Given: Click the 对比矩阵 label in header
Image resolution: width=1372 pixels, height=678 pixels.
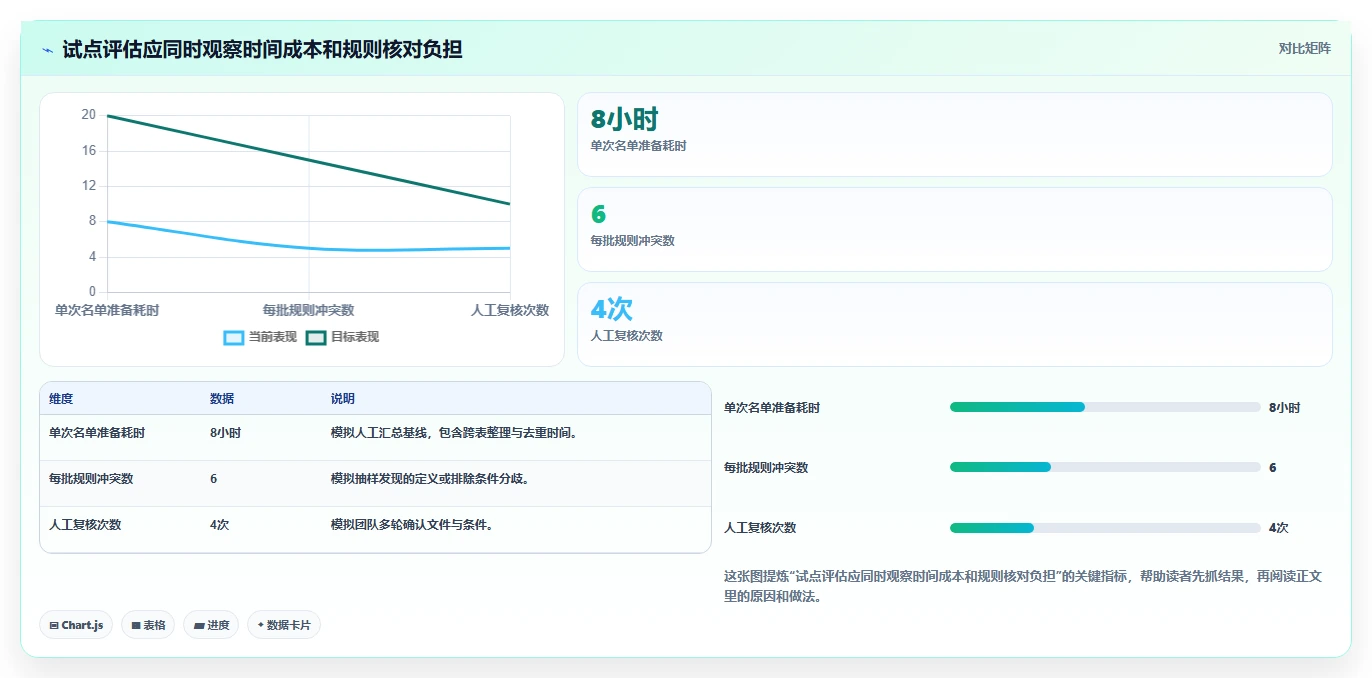Looking at the screenshot, I should pos(1305,48).
